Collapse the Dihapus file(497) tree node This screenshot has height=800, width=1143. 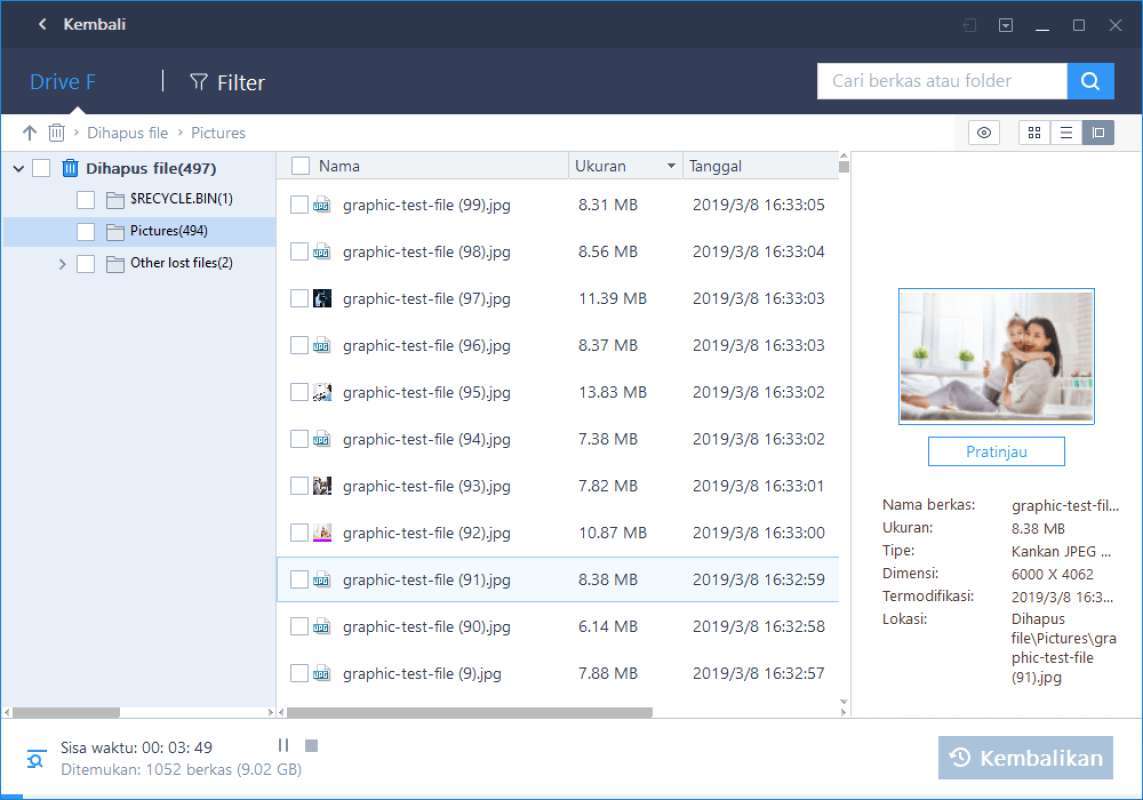pos(17,167)
